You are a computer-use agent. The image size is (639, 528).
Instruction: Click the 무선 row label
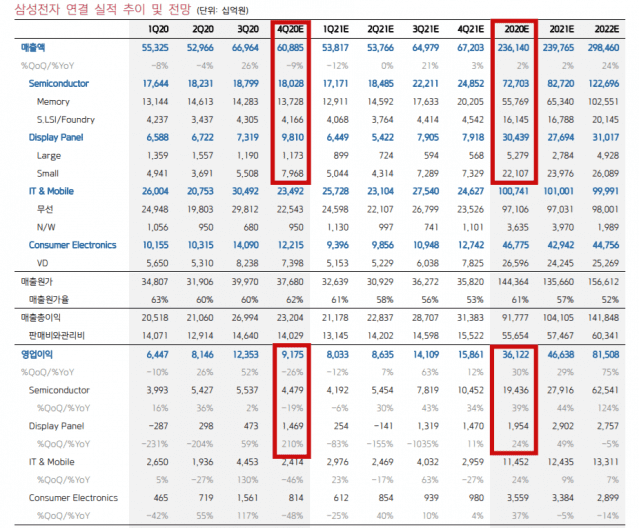(45, 209)
